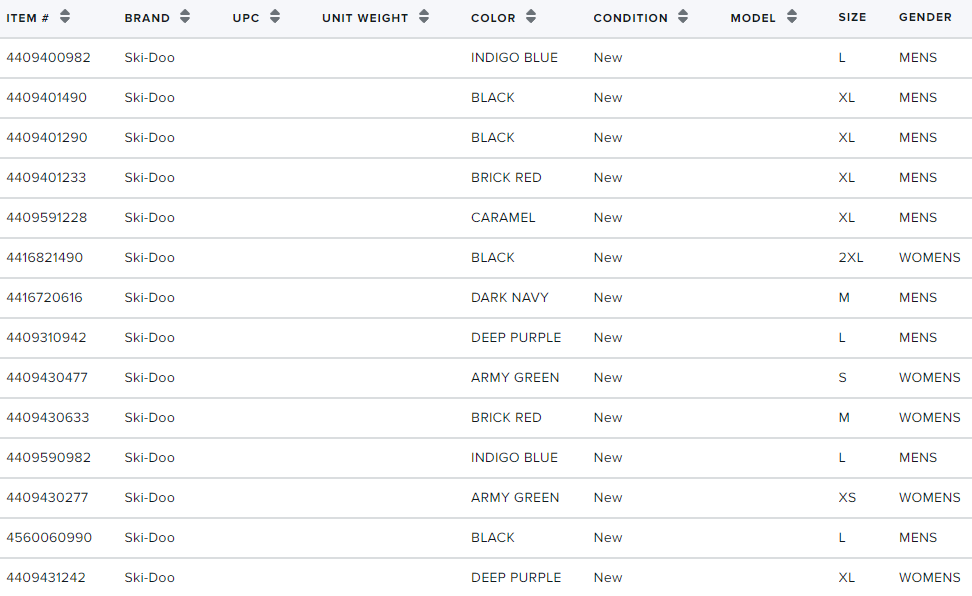
Task: Click item number 4560060990
Action: tap(49, 538)
